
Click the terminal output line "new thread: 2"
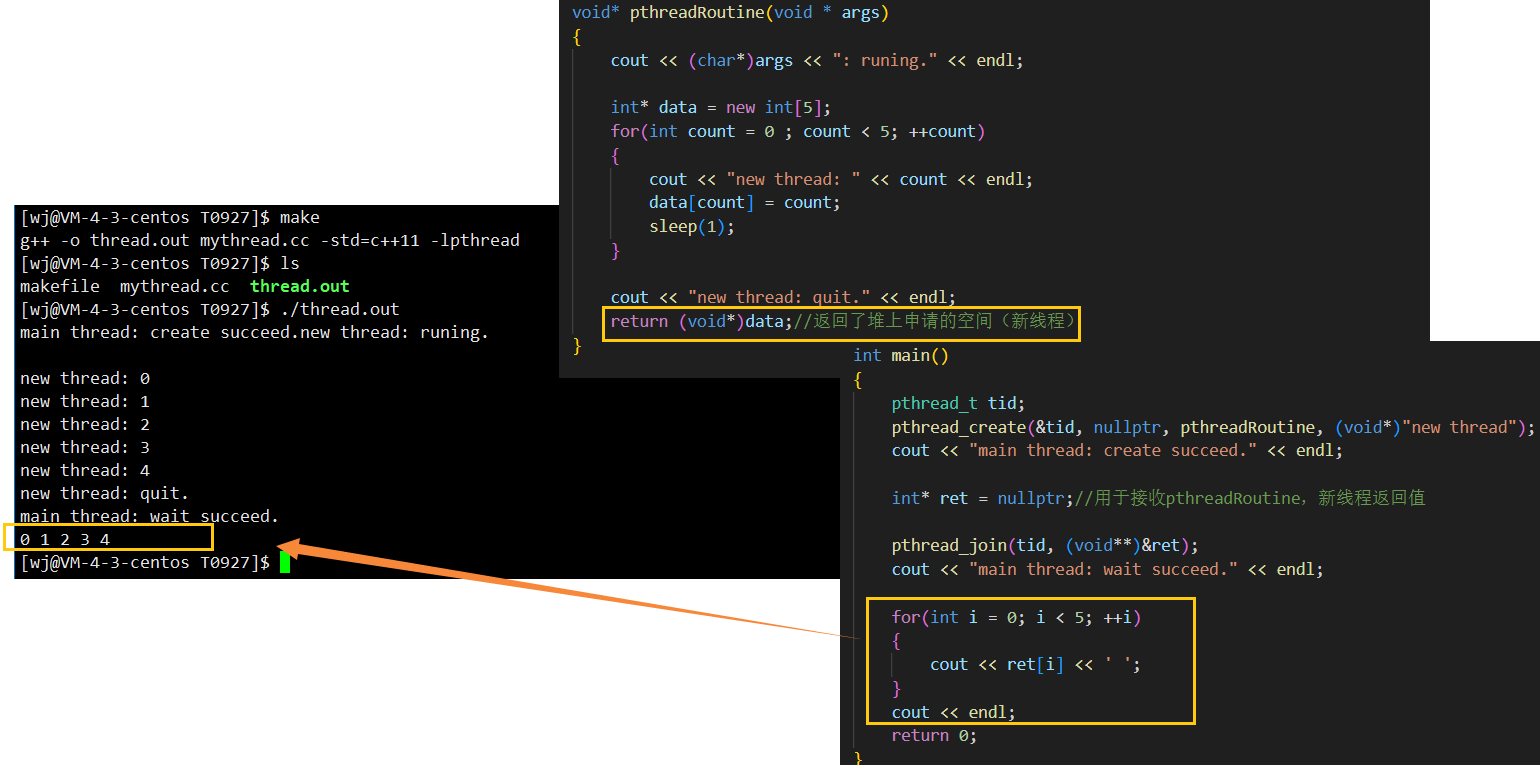tap(85, 425)
